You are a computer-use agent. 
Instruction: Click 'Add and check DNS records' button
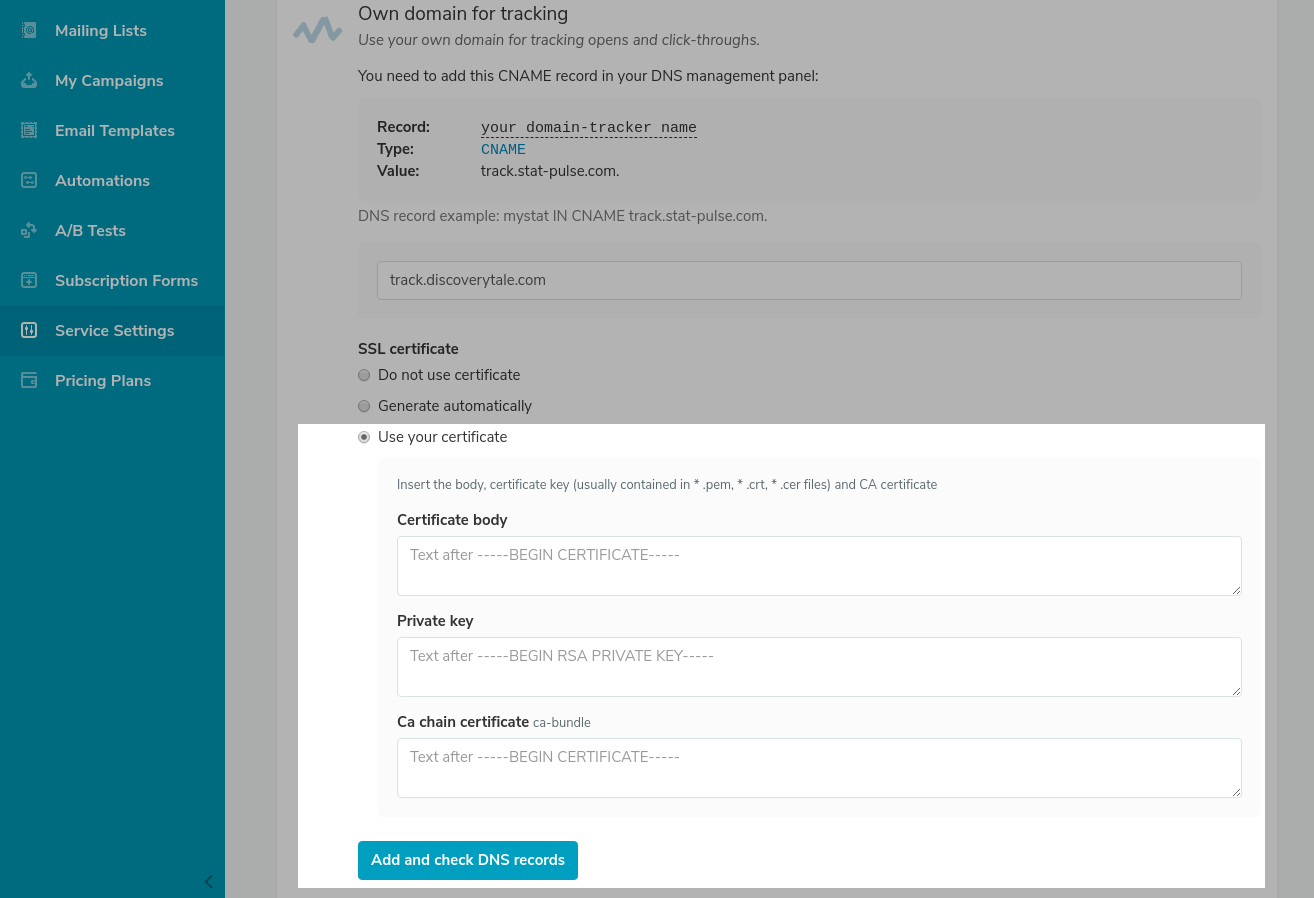pos(468,860)
